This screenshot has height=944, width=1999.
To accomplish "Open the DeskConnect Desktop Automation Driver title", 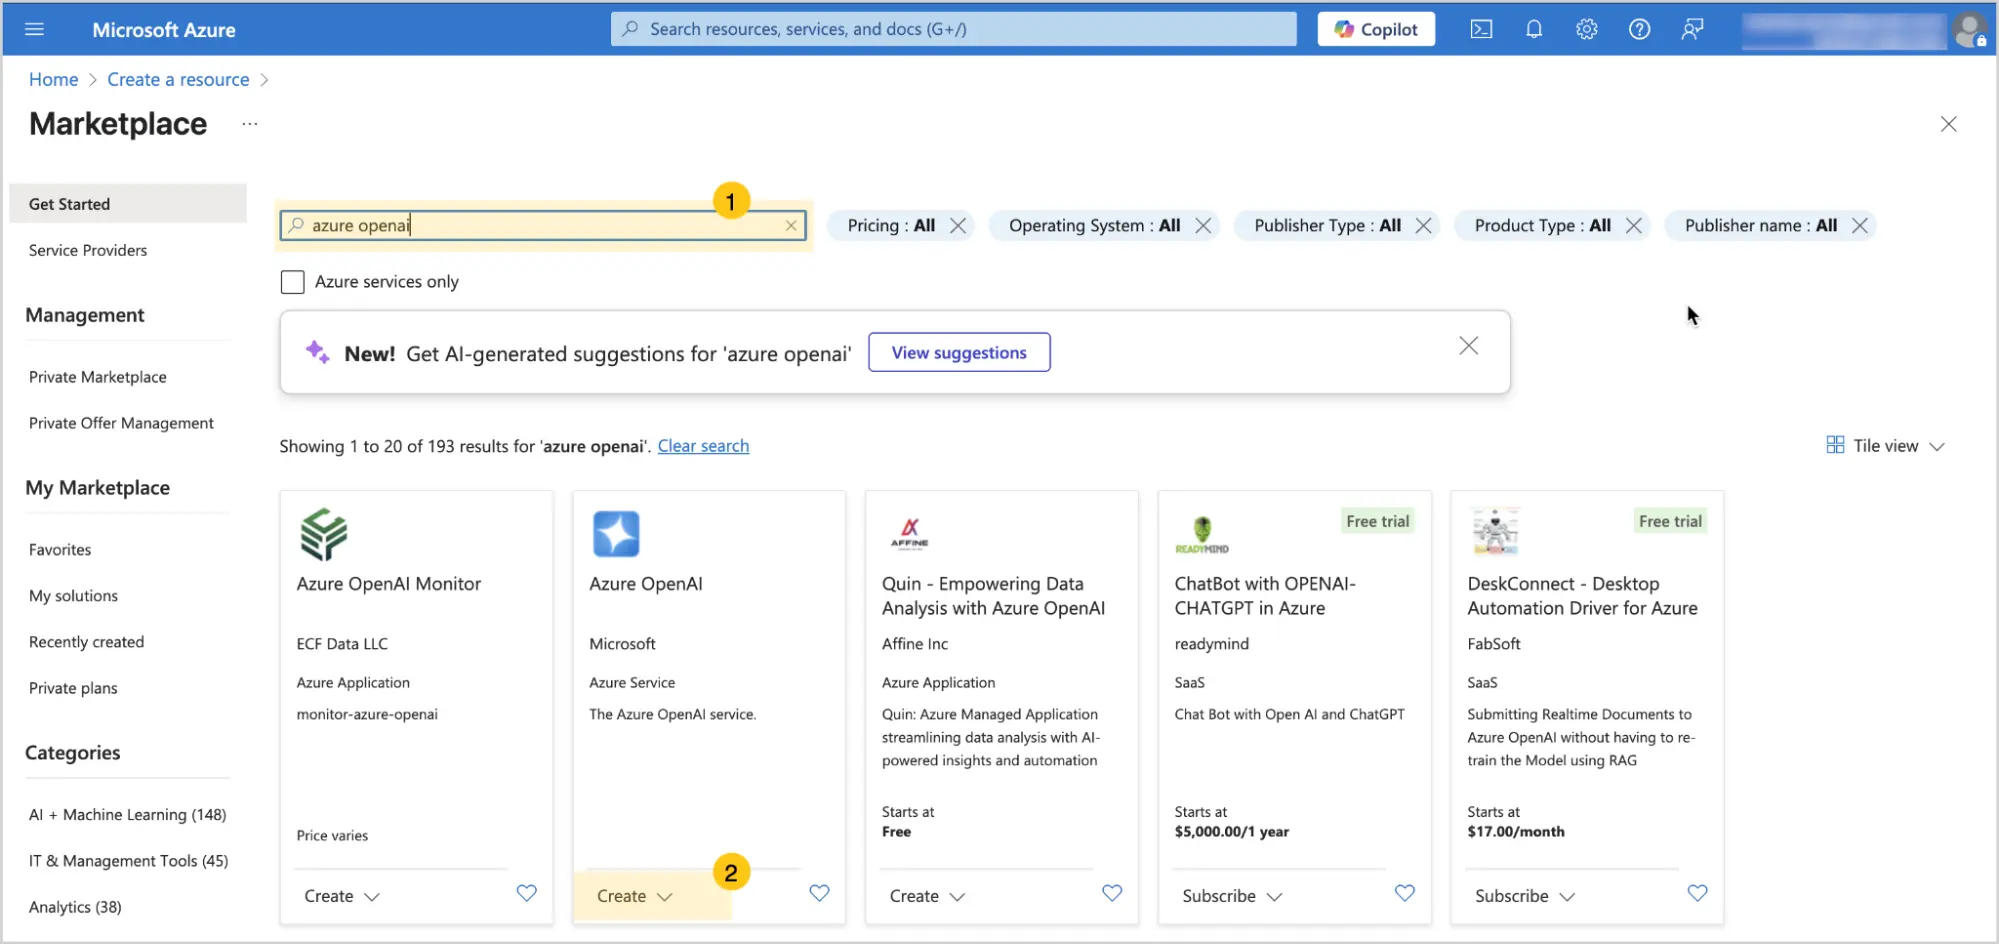I will (1582, 596).
